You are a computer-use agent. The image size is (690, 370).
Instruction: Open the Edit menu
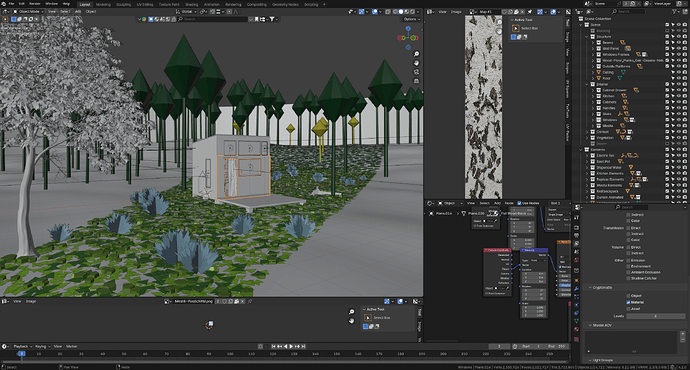(x=22, y=4)
